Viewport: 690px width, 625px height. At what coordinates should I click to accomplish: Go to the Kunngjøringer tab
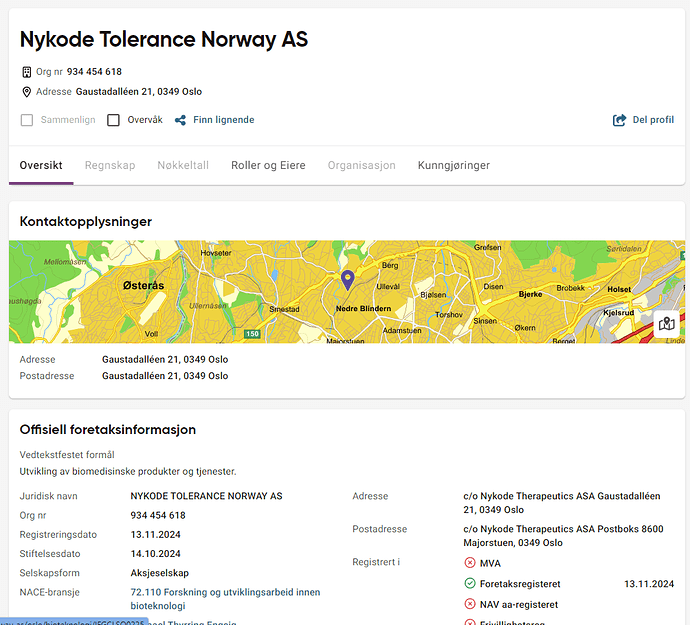click(454, 165)
